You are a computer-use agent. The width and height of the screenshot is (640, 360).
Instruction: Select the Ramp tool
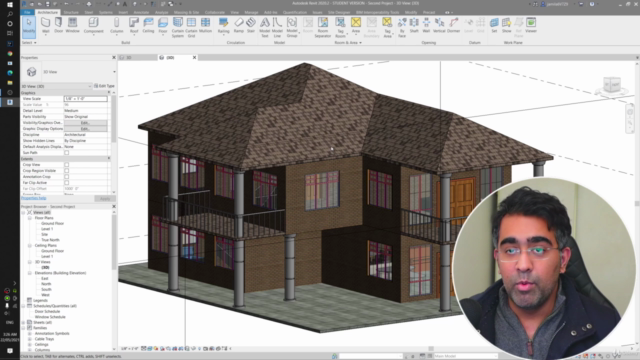[239, 26]
